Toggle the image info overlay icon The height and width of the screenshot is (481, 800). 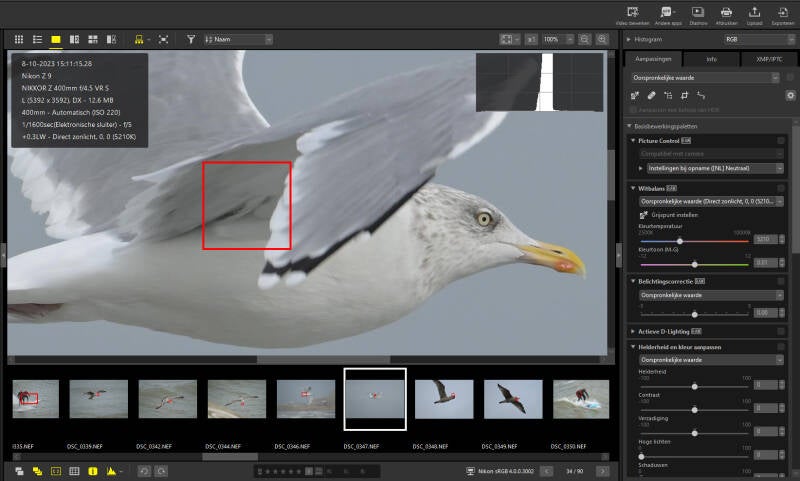(93, 471)
